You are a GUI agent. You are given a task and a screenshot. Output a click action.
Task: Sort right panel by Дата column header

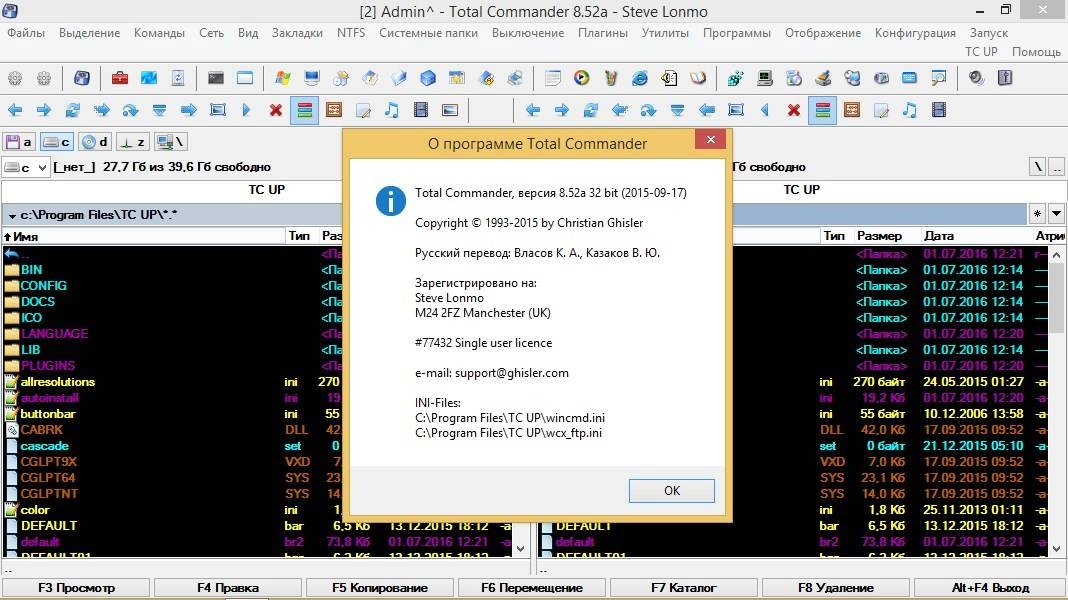coord(975,236)
